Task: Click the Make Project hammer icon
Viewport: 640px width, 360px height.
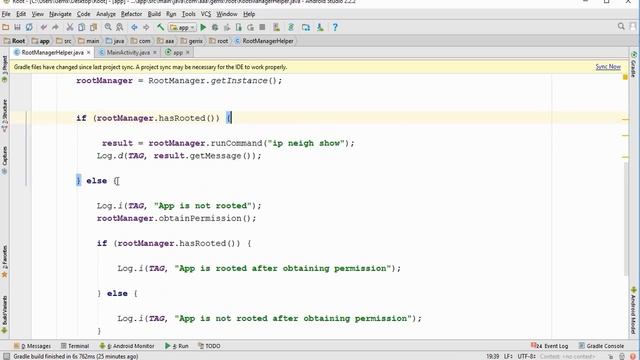Action: coord(160,27)
